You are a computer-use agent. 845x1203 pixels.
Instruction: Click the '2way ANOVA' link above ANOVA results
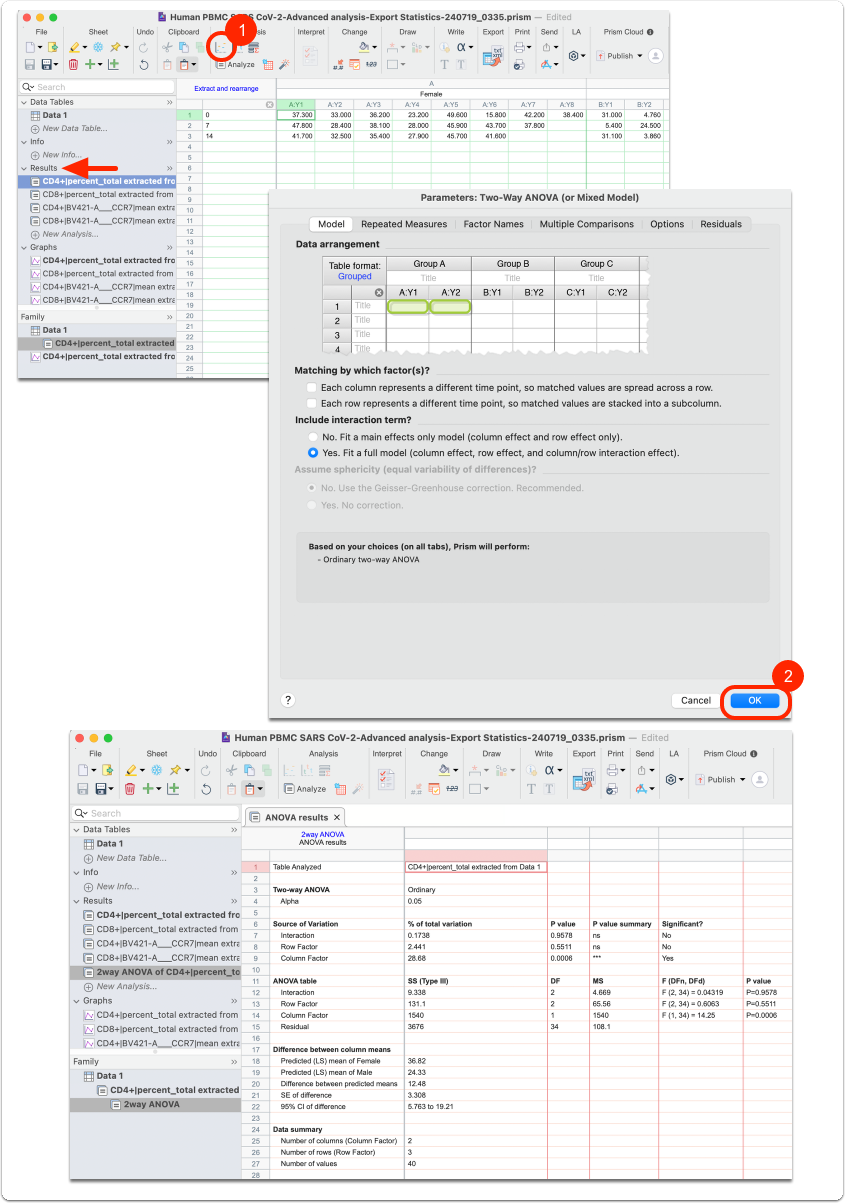(322, 834)
